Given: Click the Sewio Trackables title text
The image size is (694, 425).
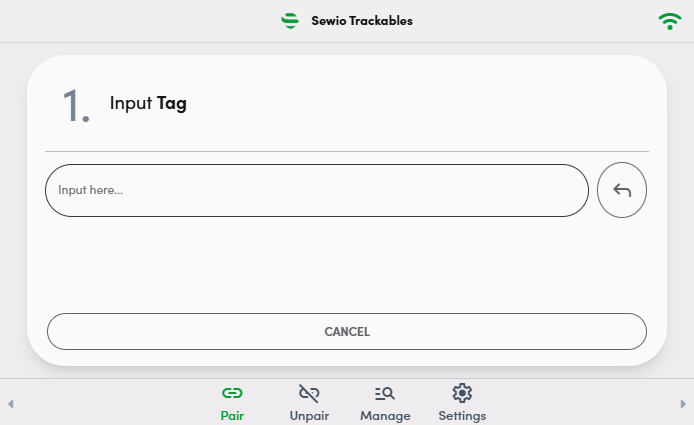Looking at the screenshot, I should tap(362, 21).
